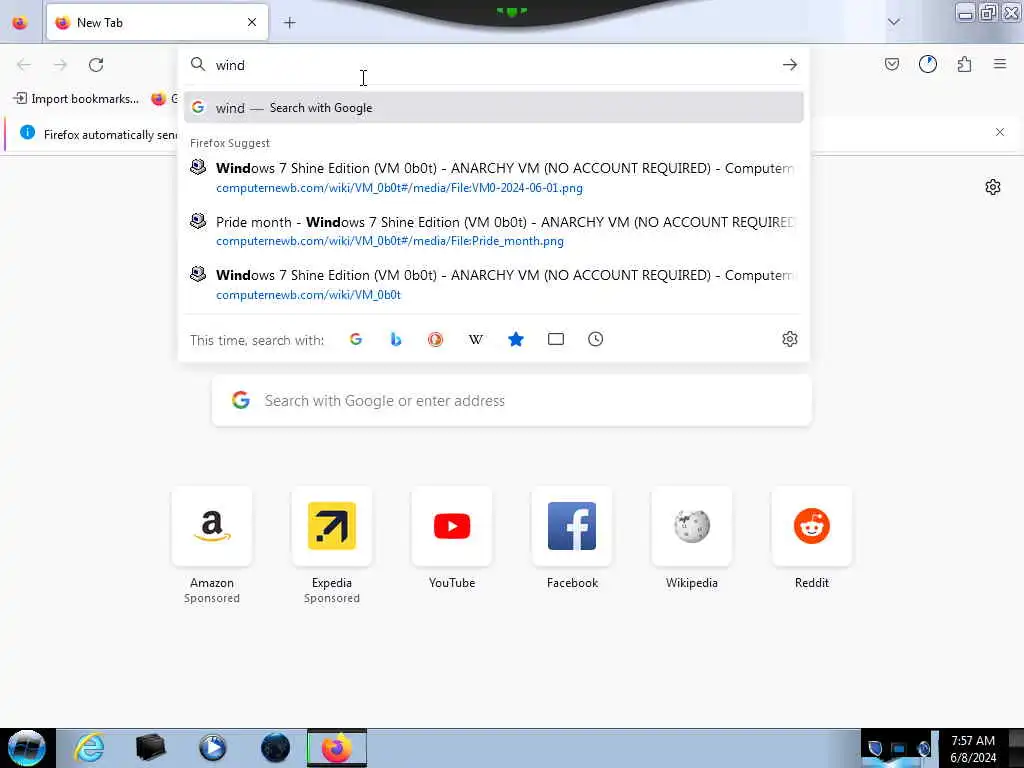Dismiss the Firefox automatically sends notification bar

(999, 132)
